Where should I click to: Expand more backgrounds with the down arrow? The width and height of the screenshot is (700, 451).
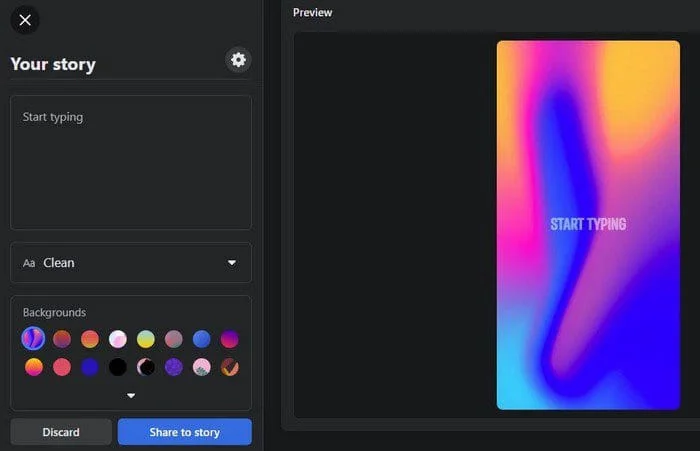pos(131,395)
